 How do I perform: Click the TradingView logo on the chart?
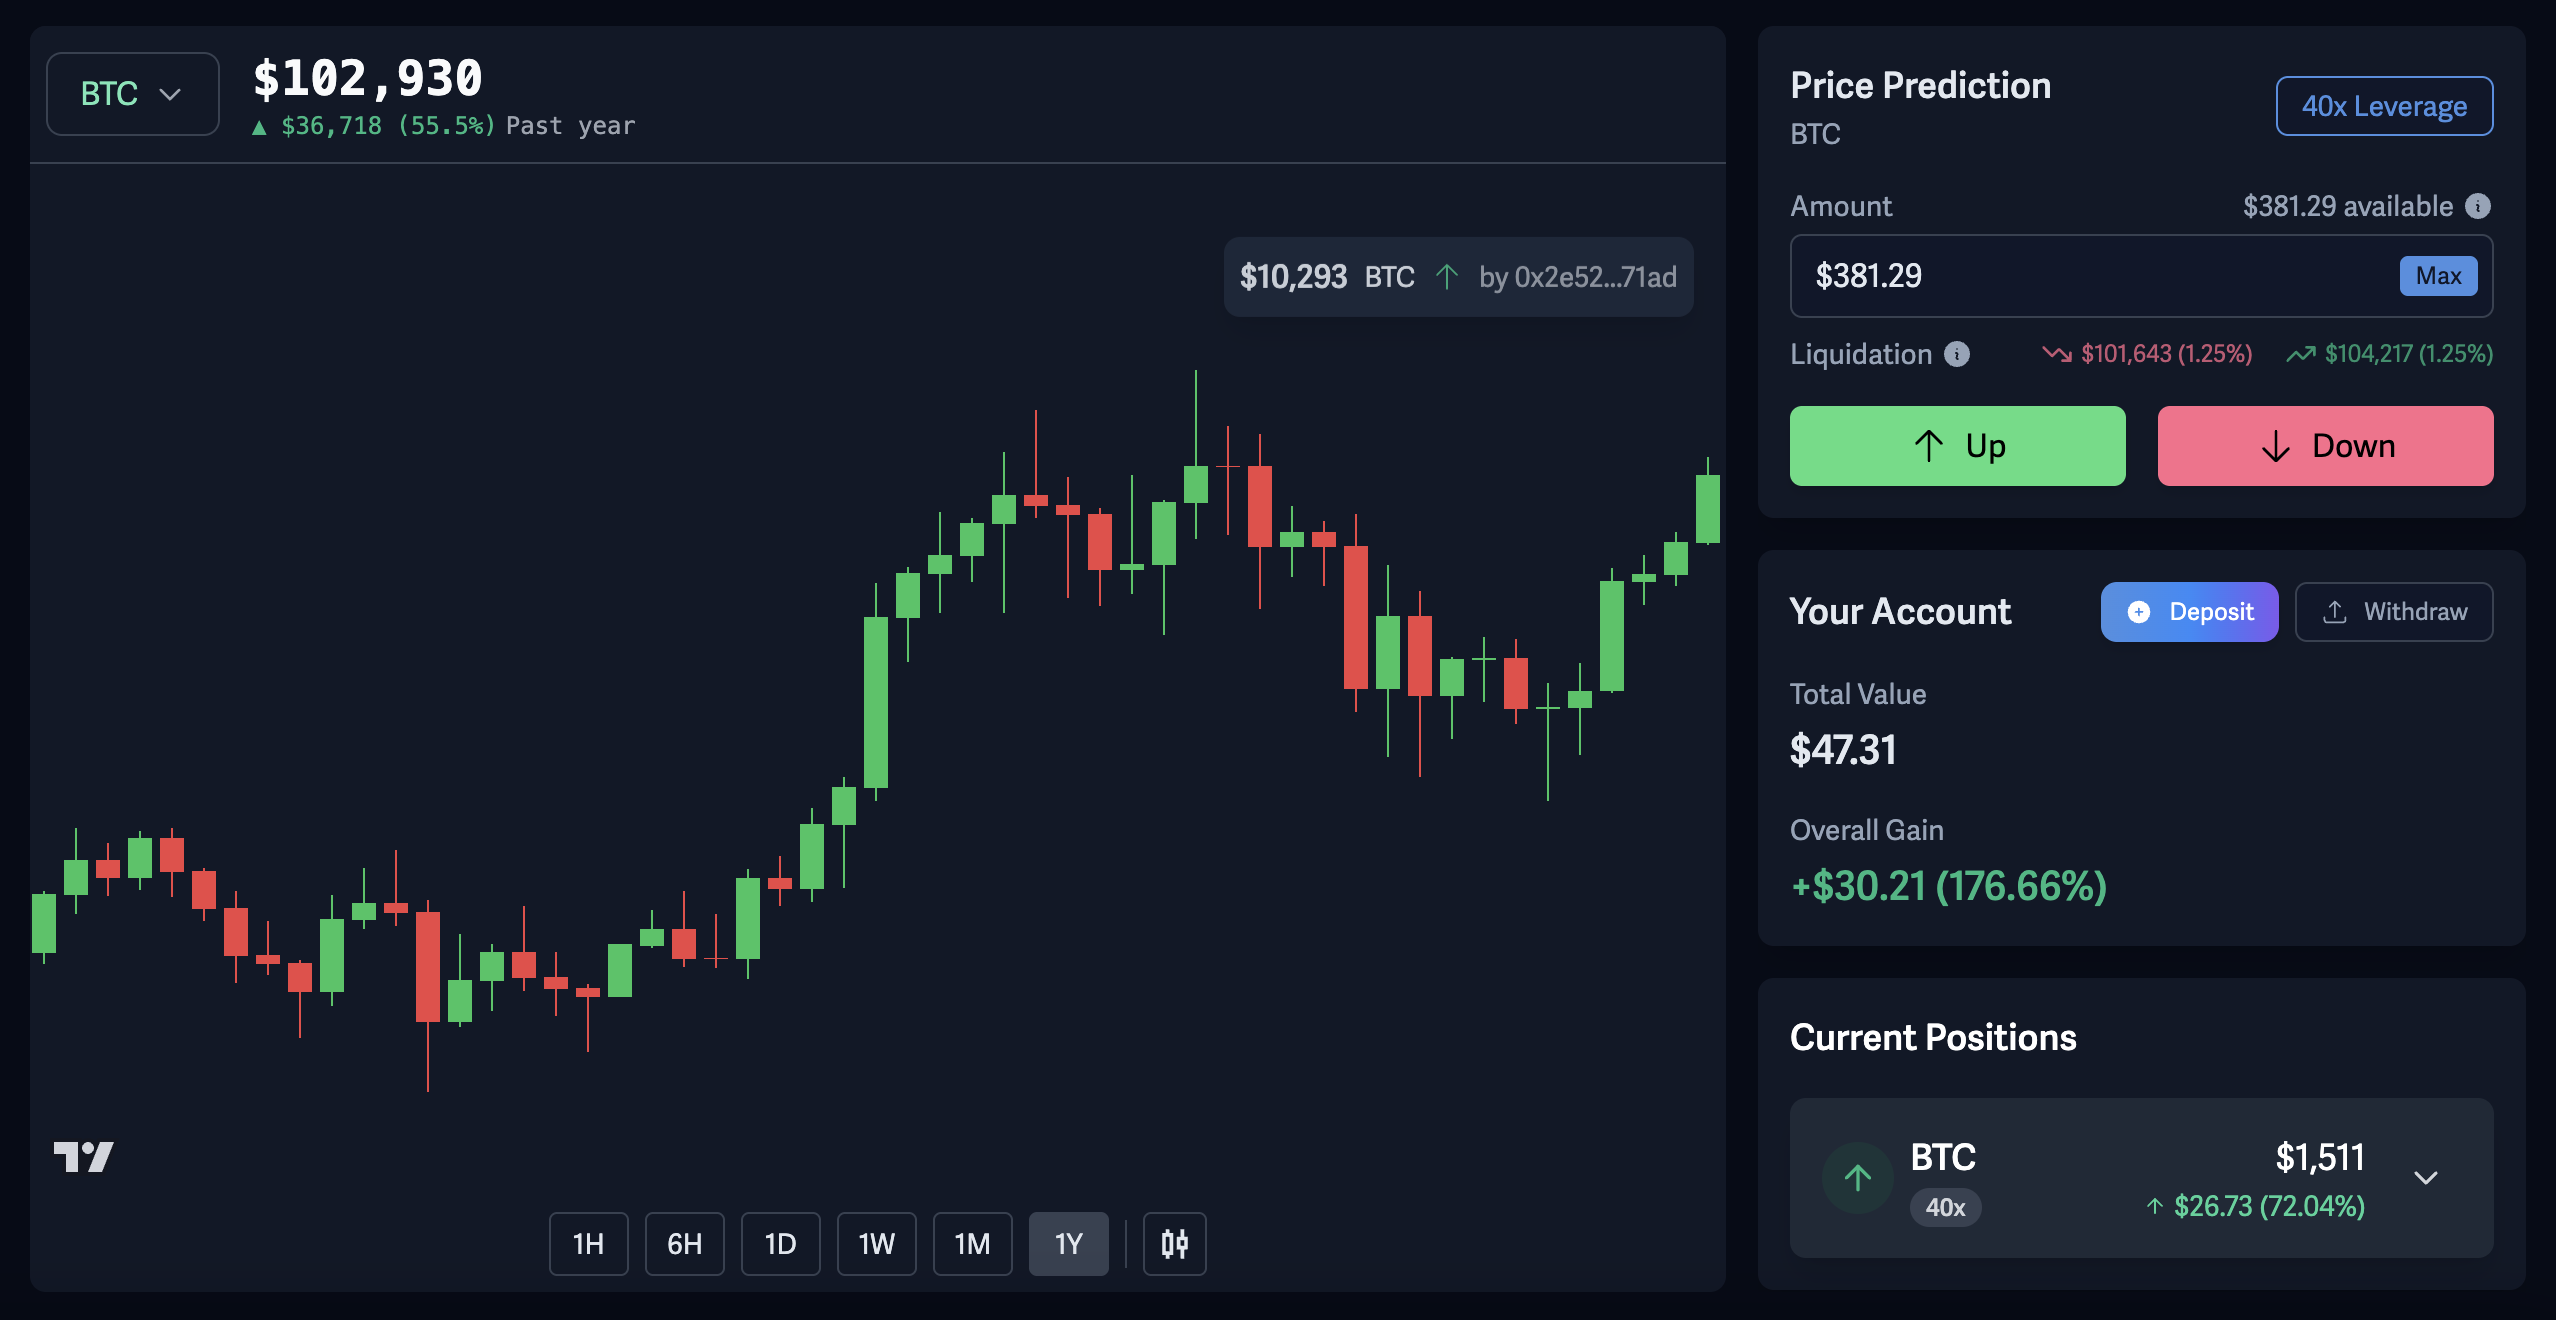[x=85, y=1156]
